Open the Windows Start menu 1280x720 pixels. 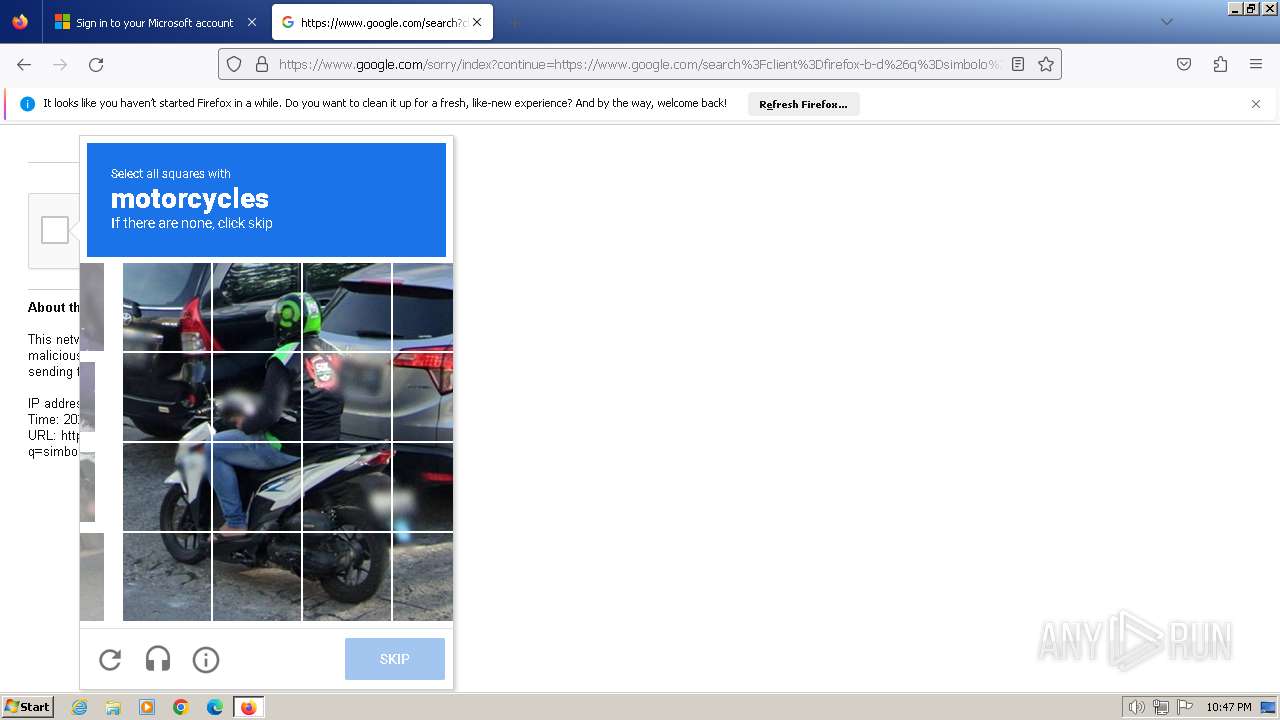[27, 707]
